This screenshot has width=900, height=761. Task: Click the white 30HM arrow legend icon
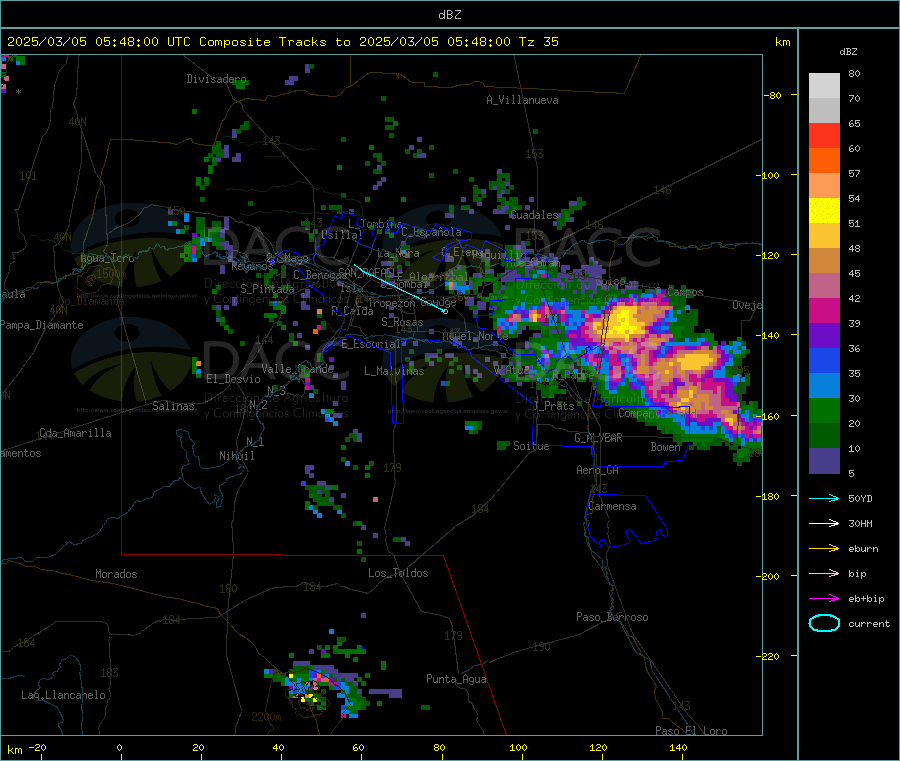click(824, 523)
